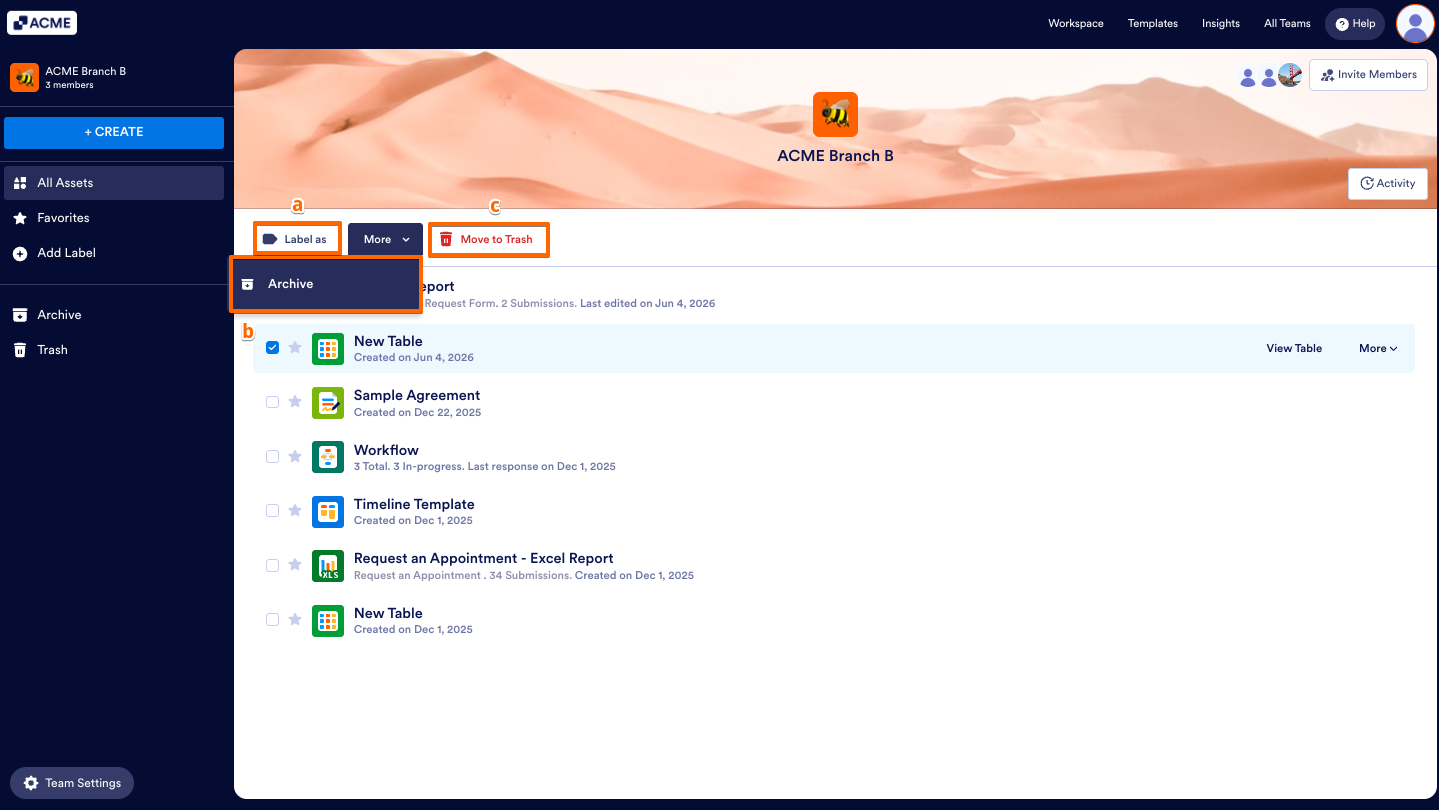This screenshot has width=1439, height=810.
Task: Click the star icon beside Favorites
Action: pos(20,218)
